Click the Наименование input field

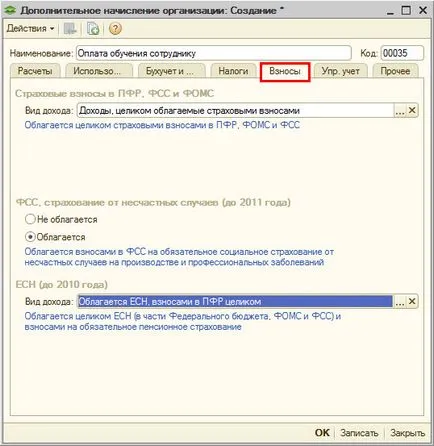click(214, 53)
